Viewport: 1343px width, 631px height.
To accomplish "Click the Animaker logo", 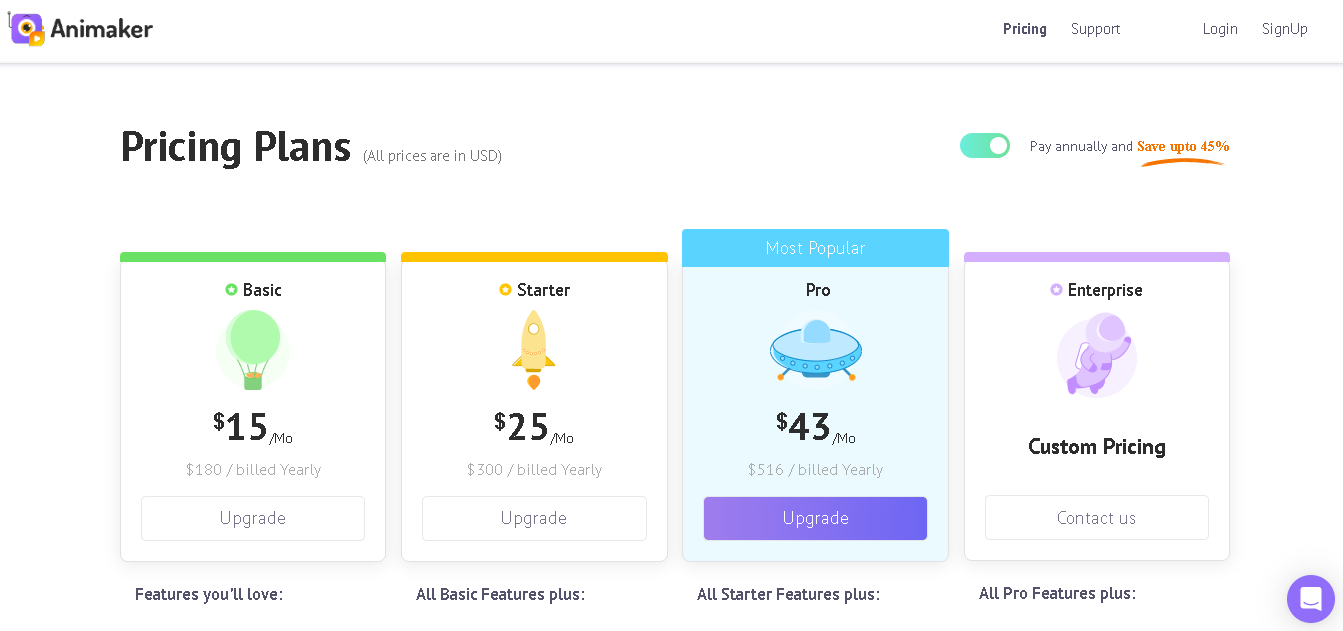I will 80,29.
